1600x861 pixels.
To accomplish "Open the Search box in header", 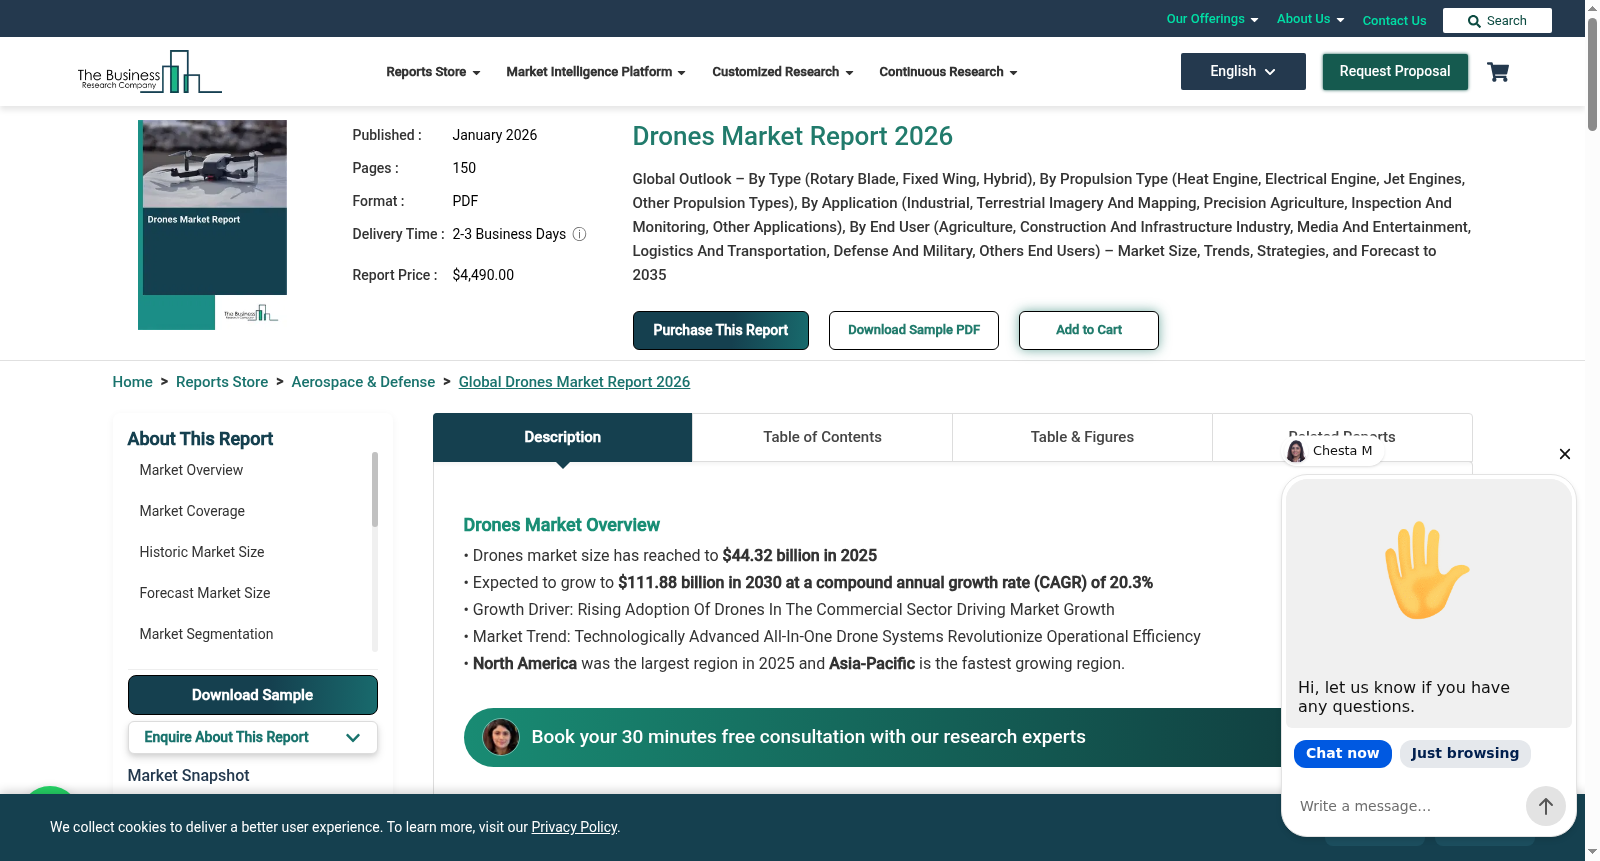I will pyautogui.click(x=1497, y=21).
